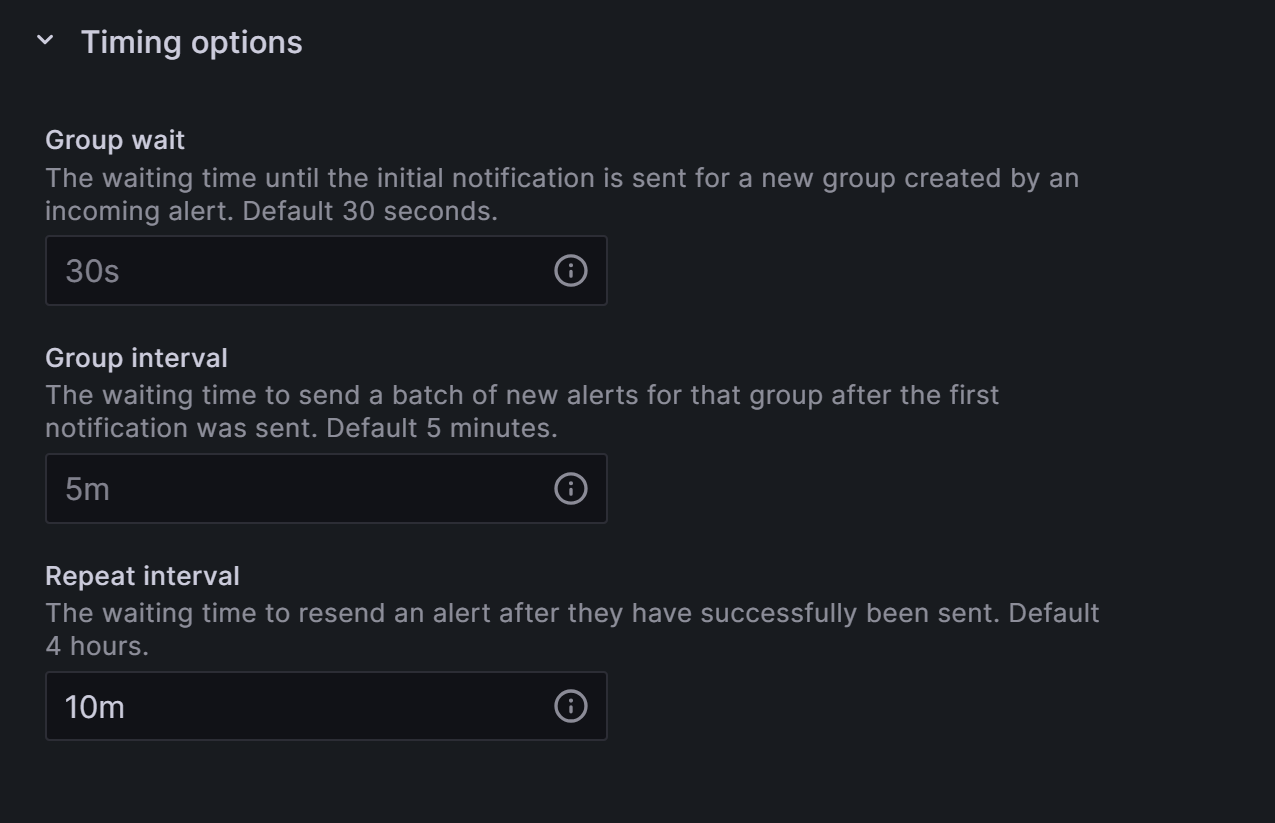Click the 30s placeholder text
Image resolution: width=1275 pixels, height=823 pixels.
tap(92, 271)
